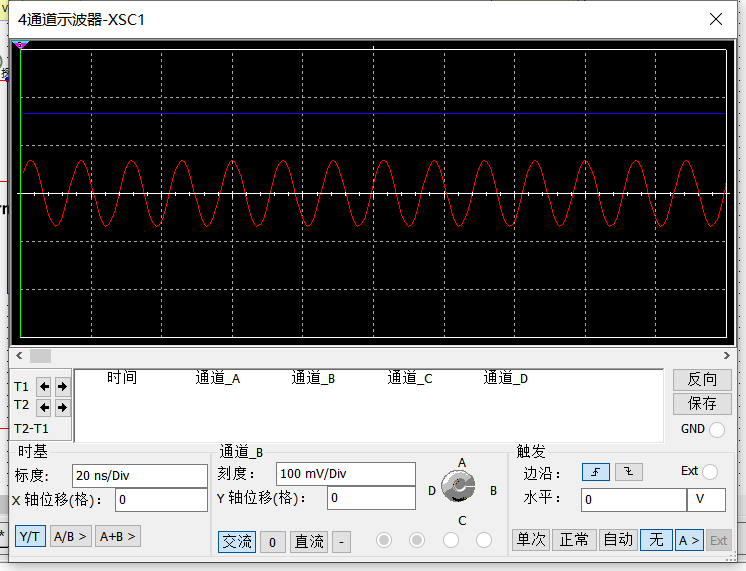Viewport: 746px width, 571px height.
Task: Open the channel scale 100 mV/Div field
Action: [x=345, y=474]
